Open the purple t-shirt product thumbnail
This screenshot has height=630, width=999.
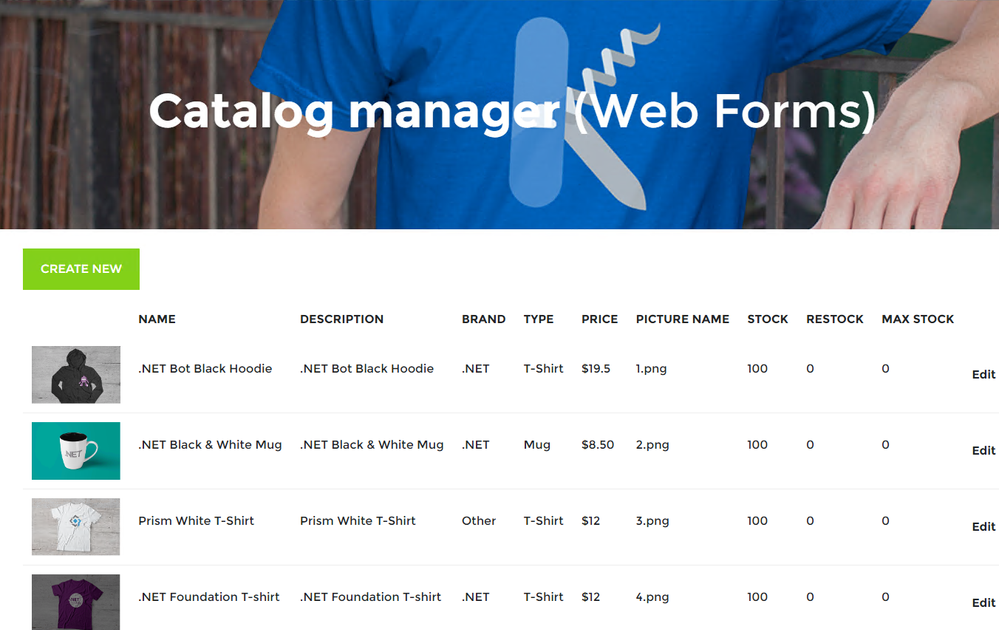(76, 602)
